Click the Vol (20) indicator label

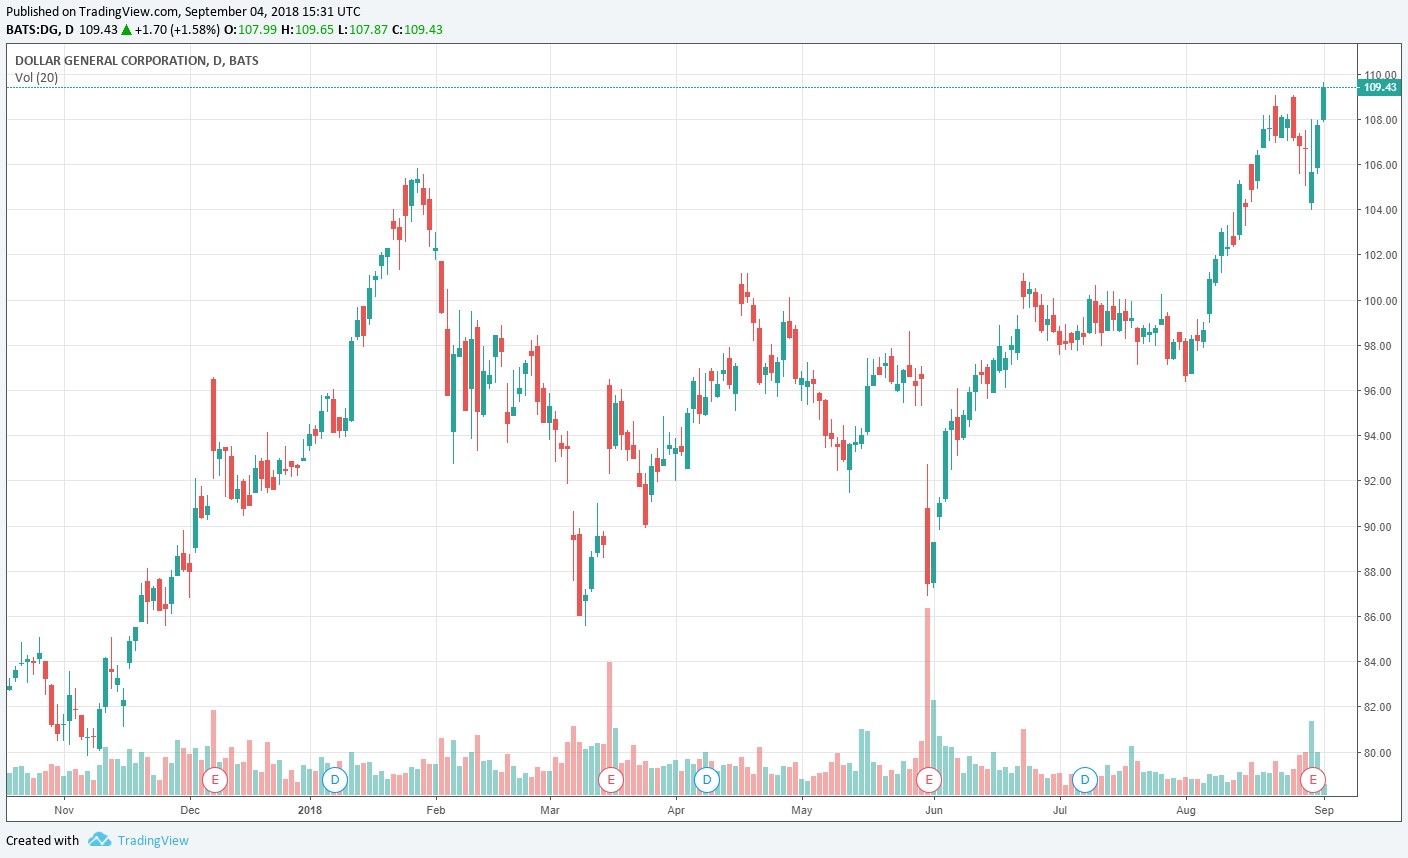[36, 77]
